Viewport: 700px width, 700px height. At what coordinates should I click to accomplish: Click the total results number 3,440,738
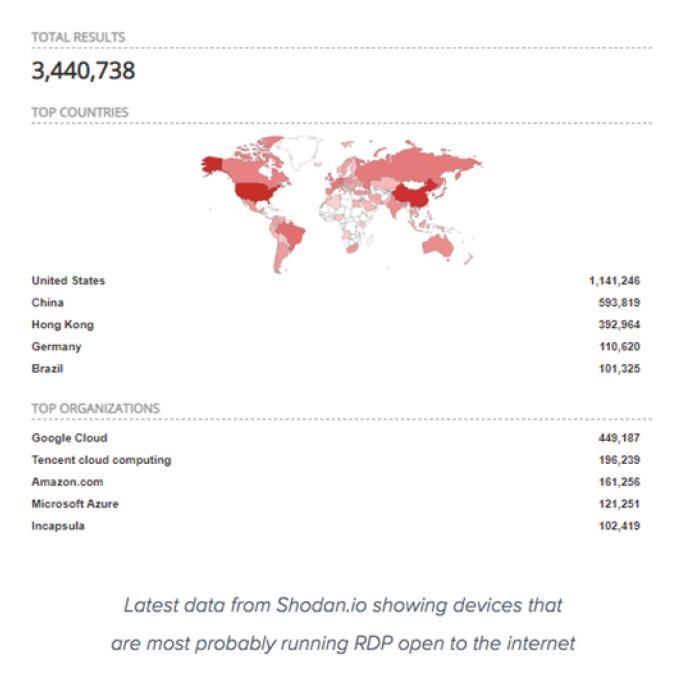tap(83, 71)
